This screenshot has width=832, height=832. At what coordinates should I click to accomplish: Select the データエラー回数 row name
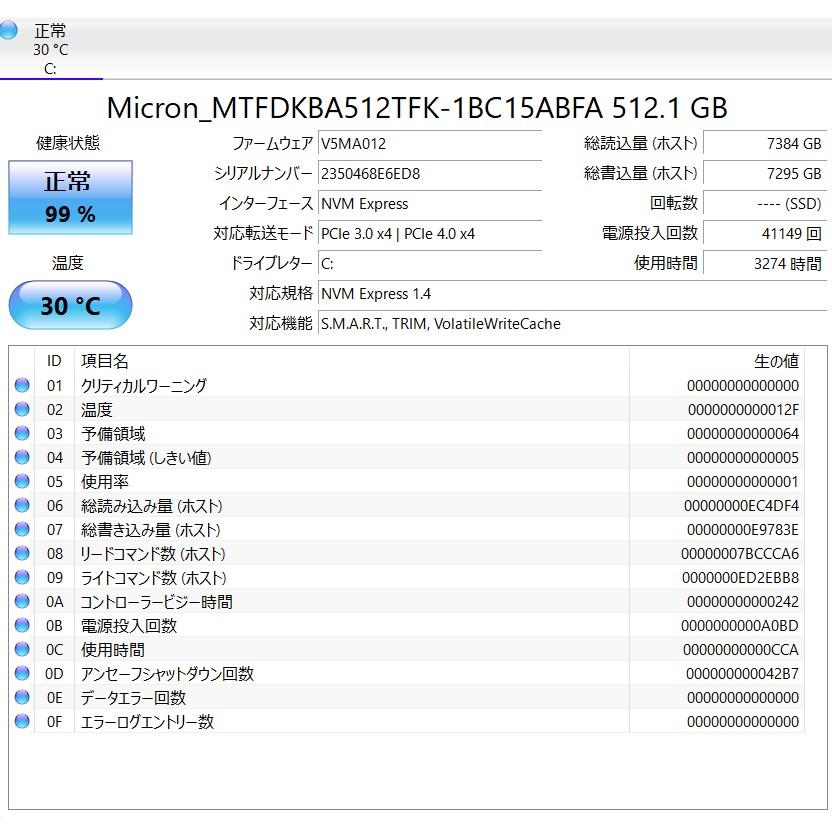click(133, 697)
